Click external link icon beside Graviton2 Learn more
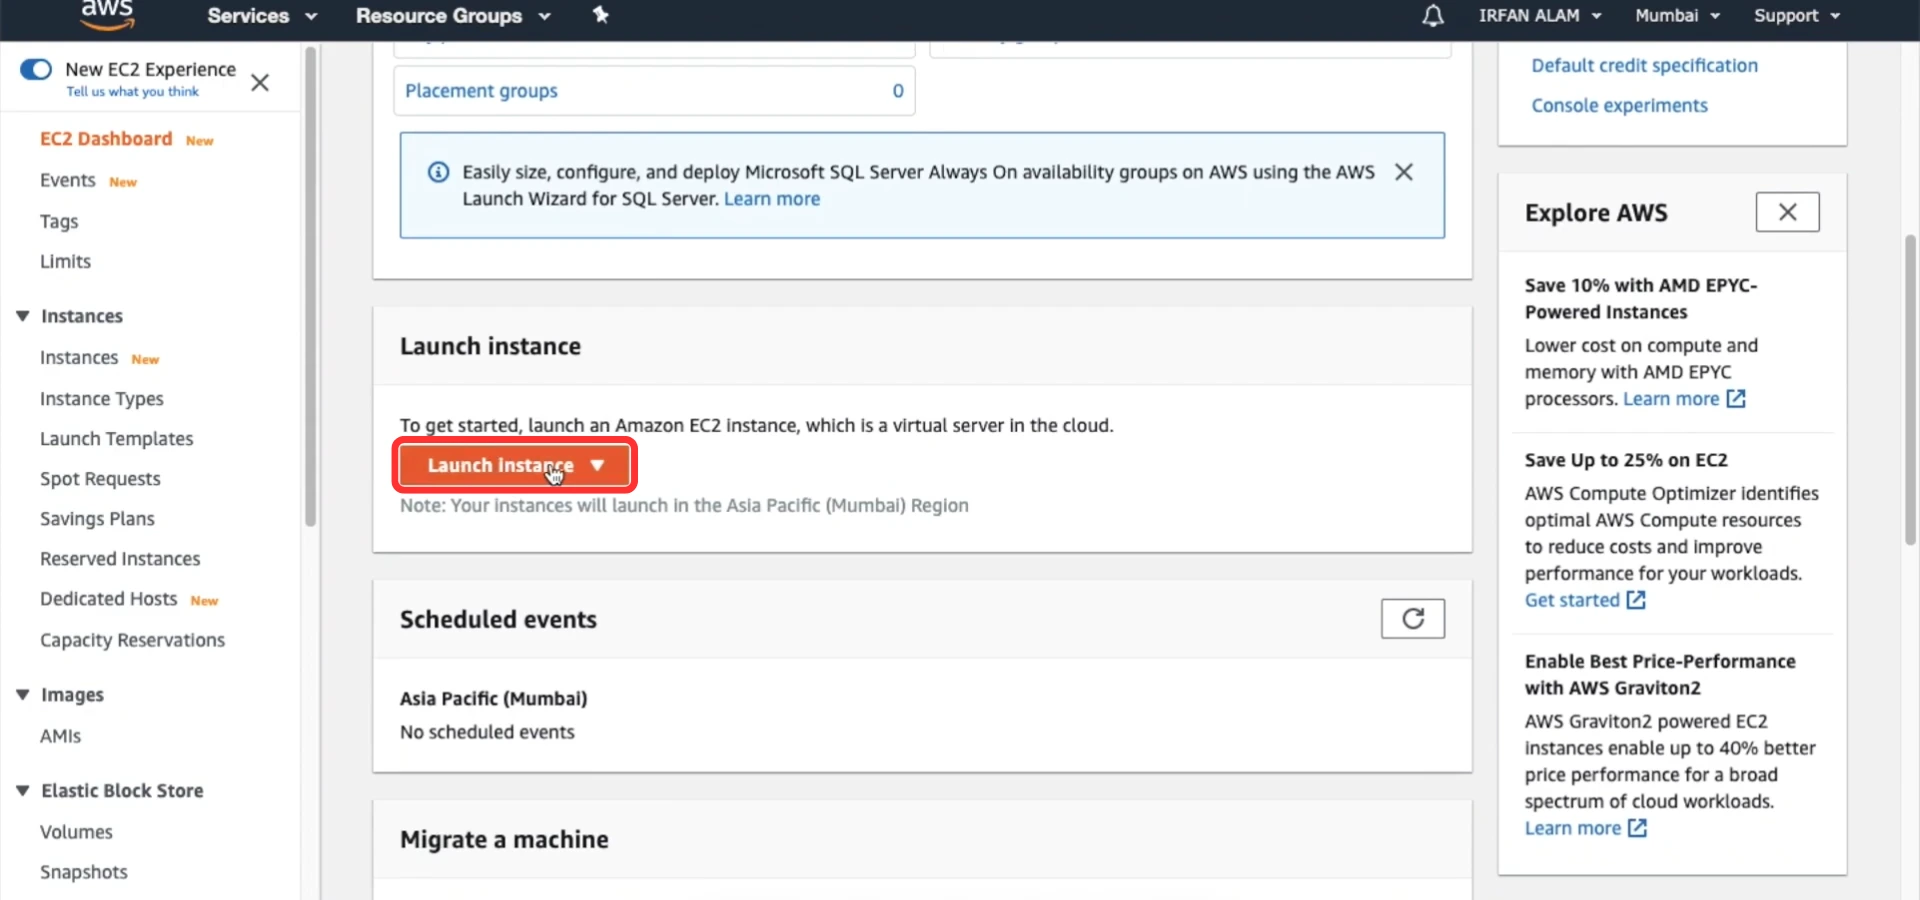Screen dimensions: 1920x900 point(1637,828)
